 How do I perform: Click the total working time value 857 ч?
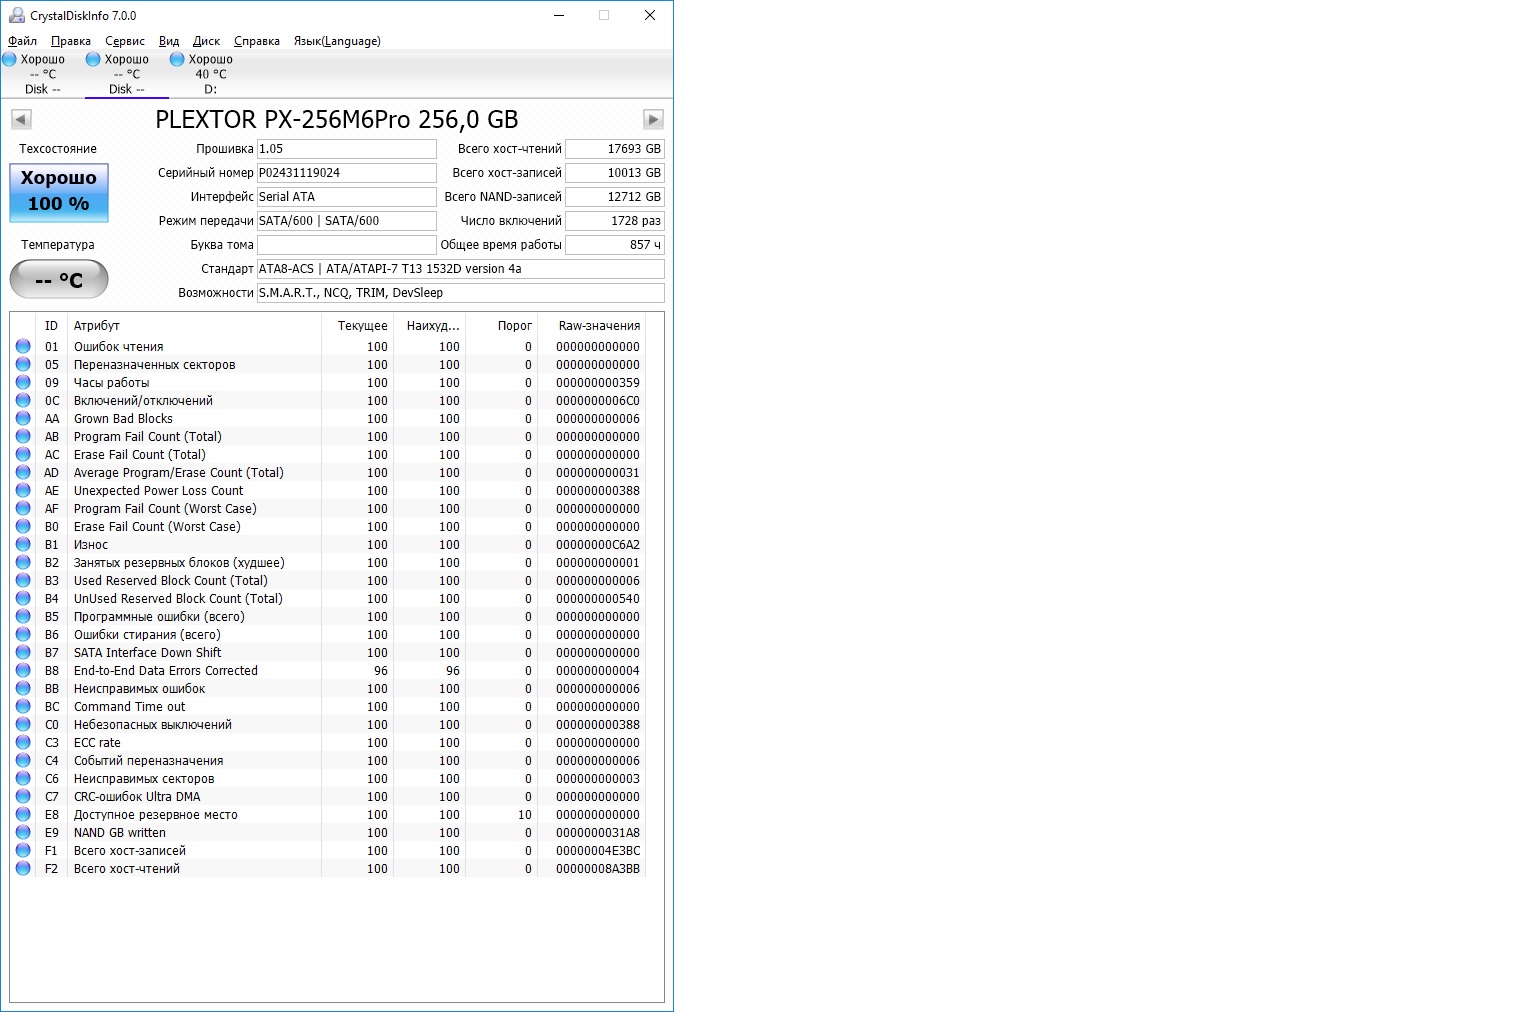[615, 245]
